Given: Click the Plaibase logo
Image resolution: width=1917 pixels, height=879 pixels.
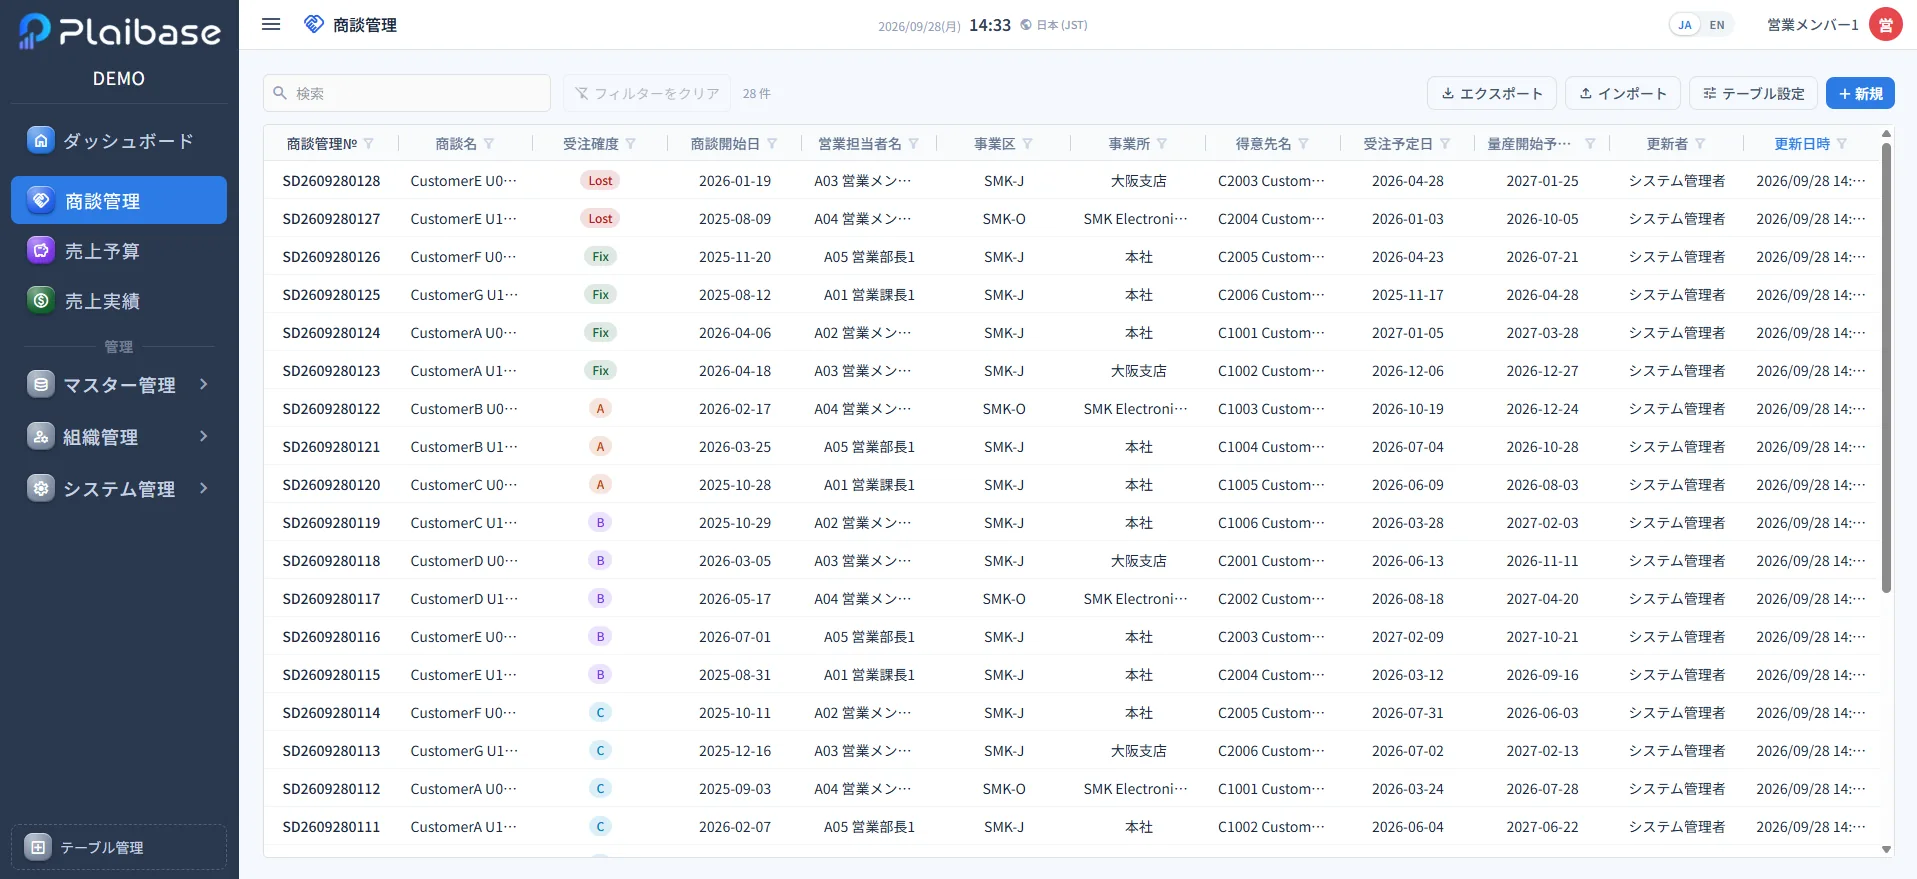Looking at the screenshot, I should [x=119, y=32].
